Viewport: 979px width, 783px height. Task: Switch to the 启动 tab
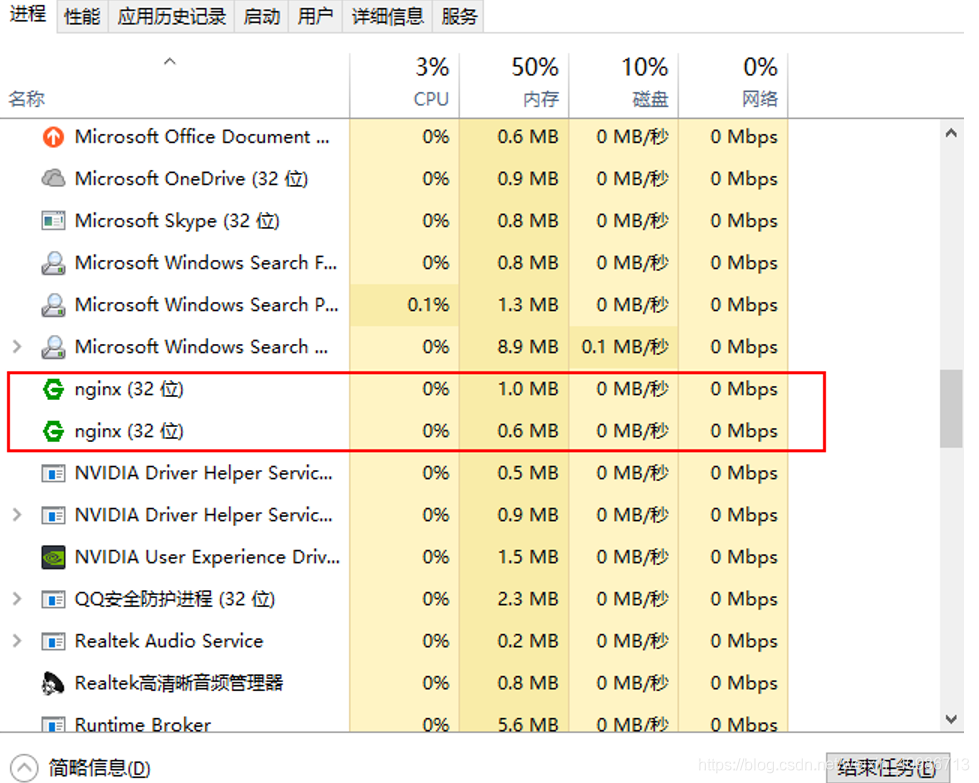[x=262, y=16]
